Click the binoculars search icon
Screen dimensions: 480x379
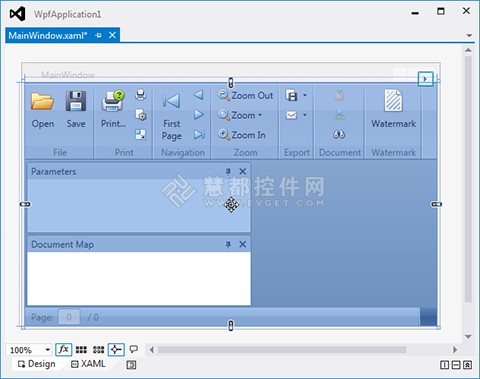(339, 135)
